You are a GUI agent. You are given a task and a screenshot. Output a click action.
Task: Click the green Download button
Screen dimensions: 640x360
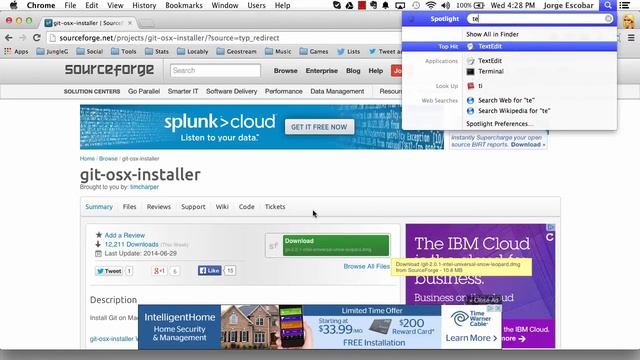(x=336, y=245)
